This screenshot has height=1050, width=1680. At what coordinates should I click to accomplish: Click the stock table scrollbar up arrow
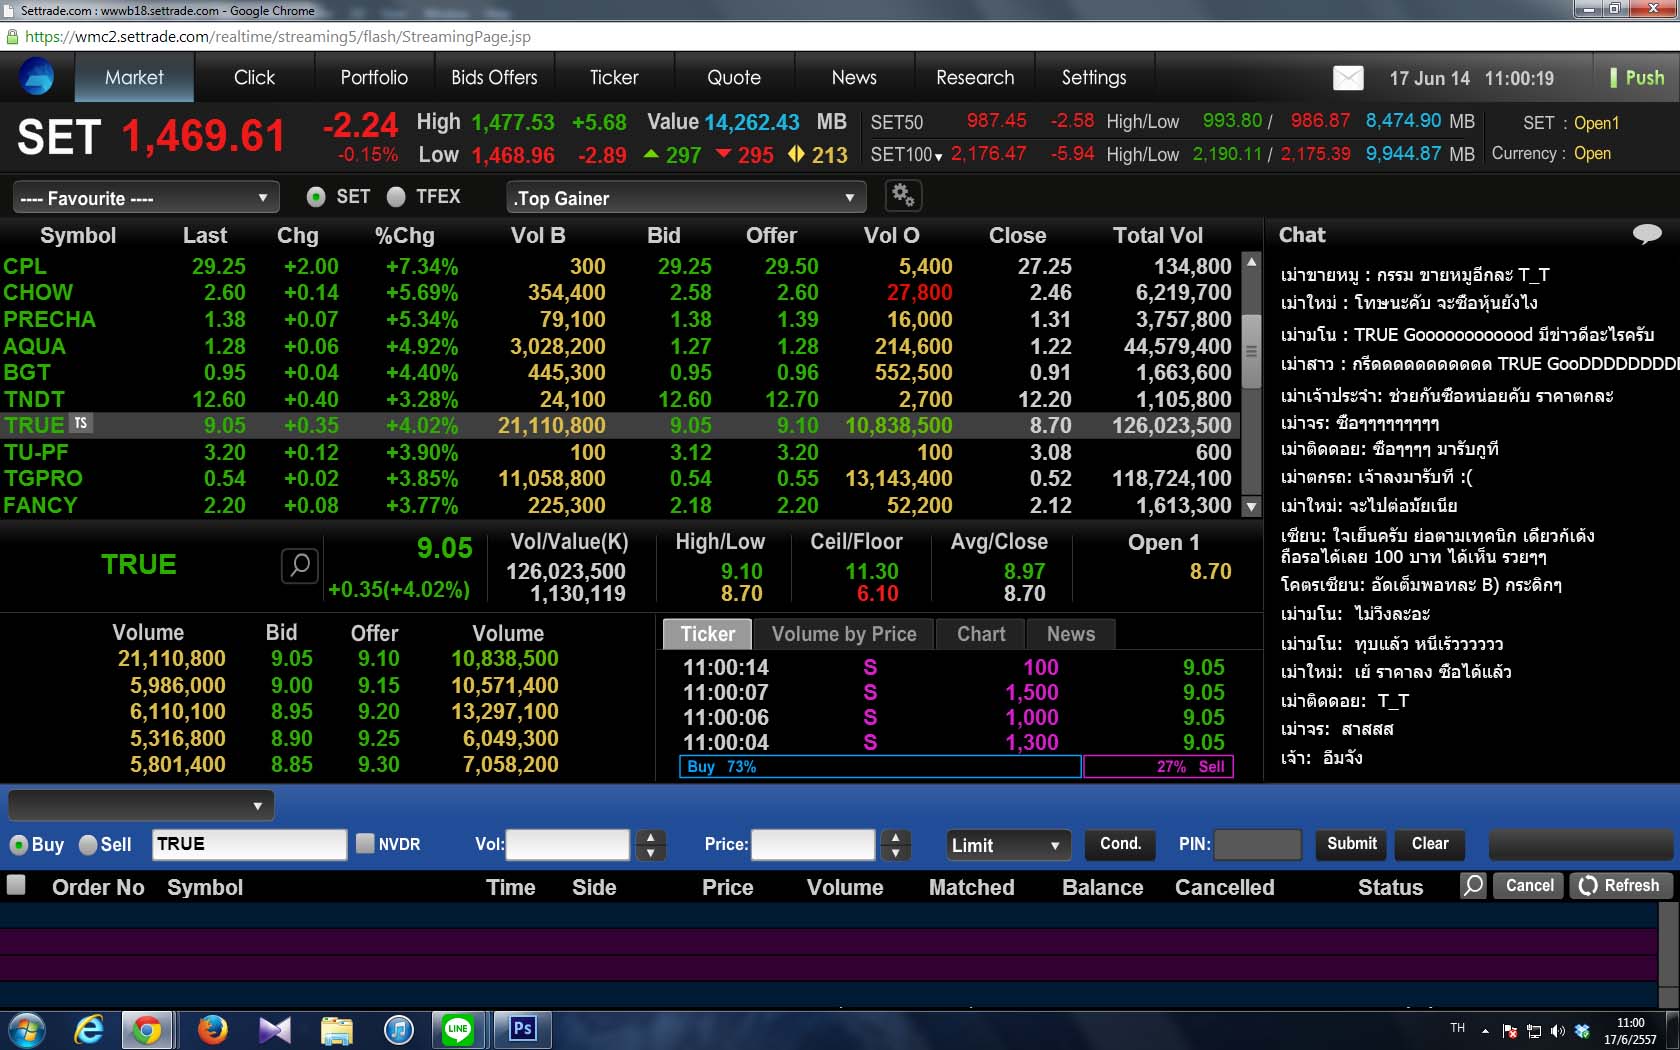[x=1251, y=262]
